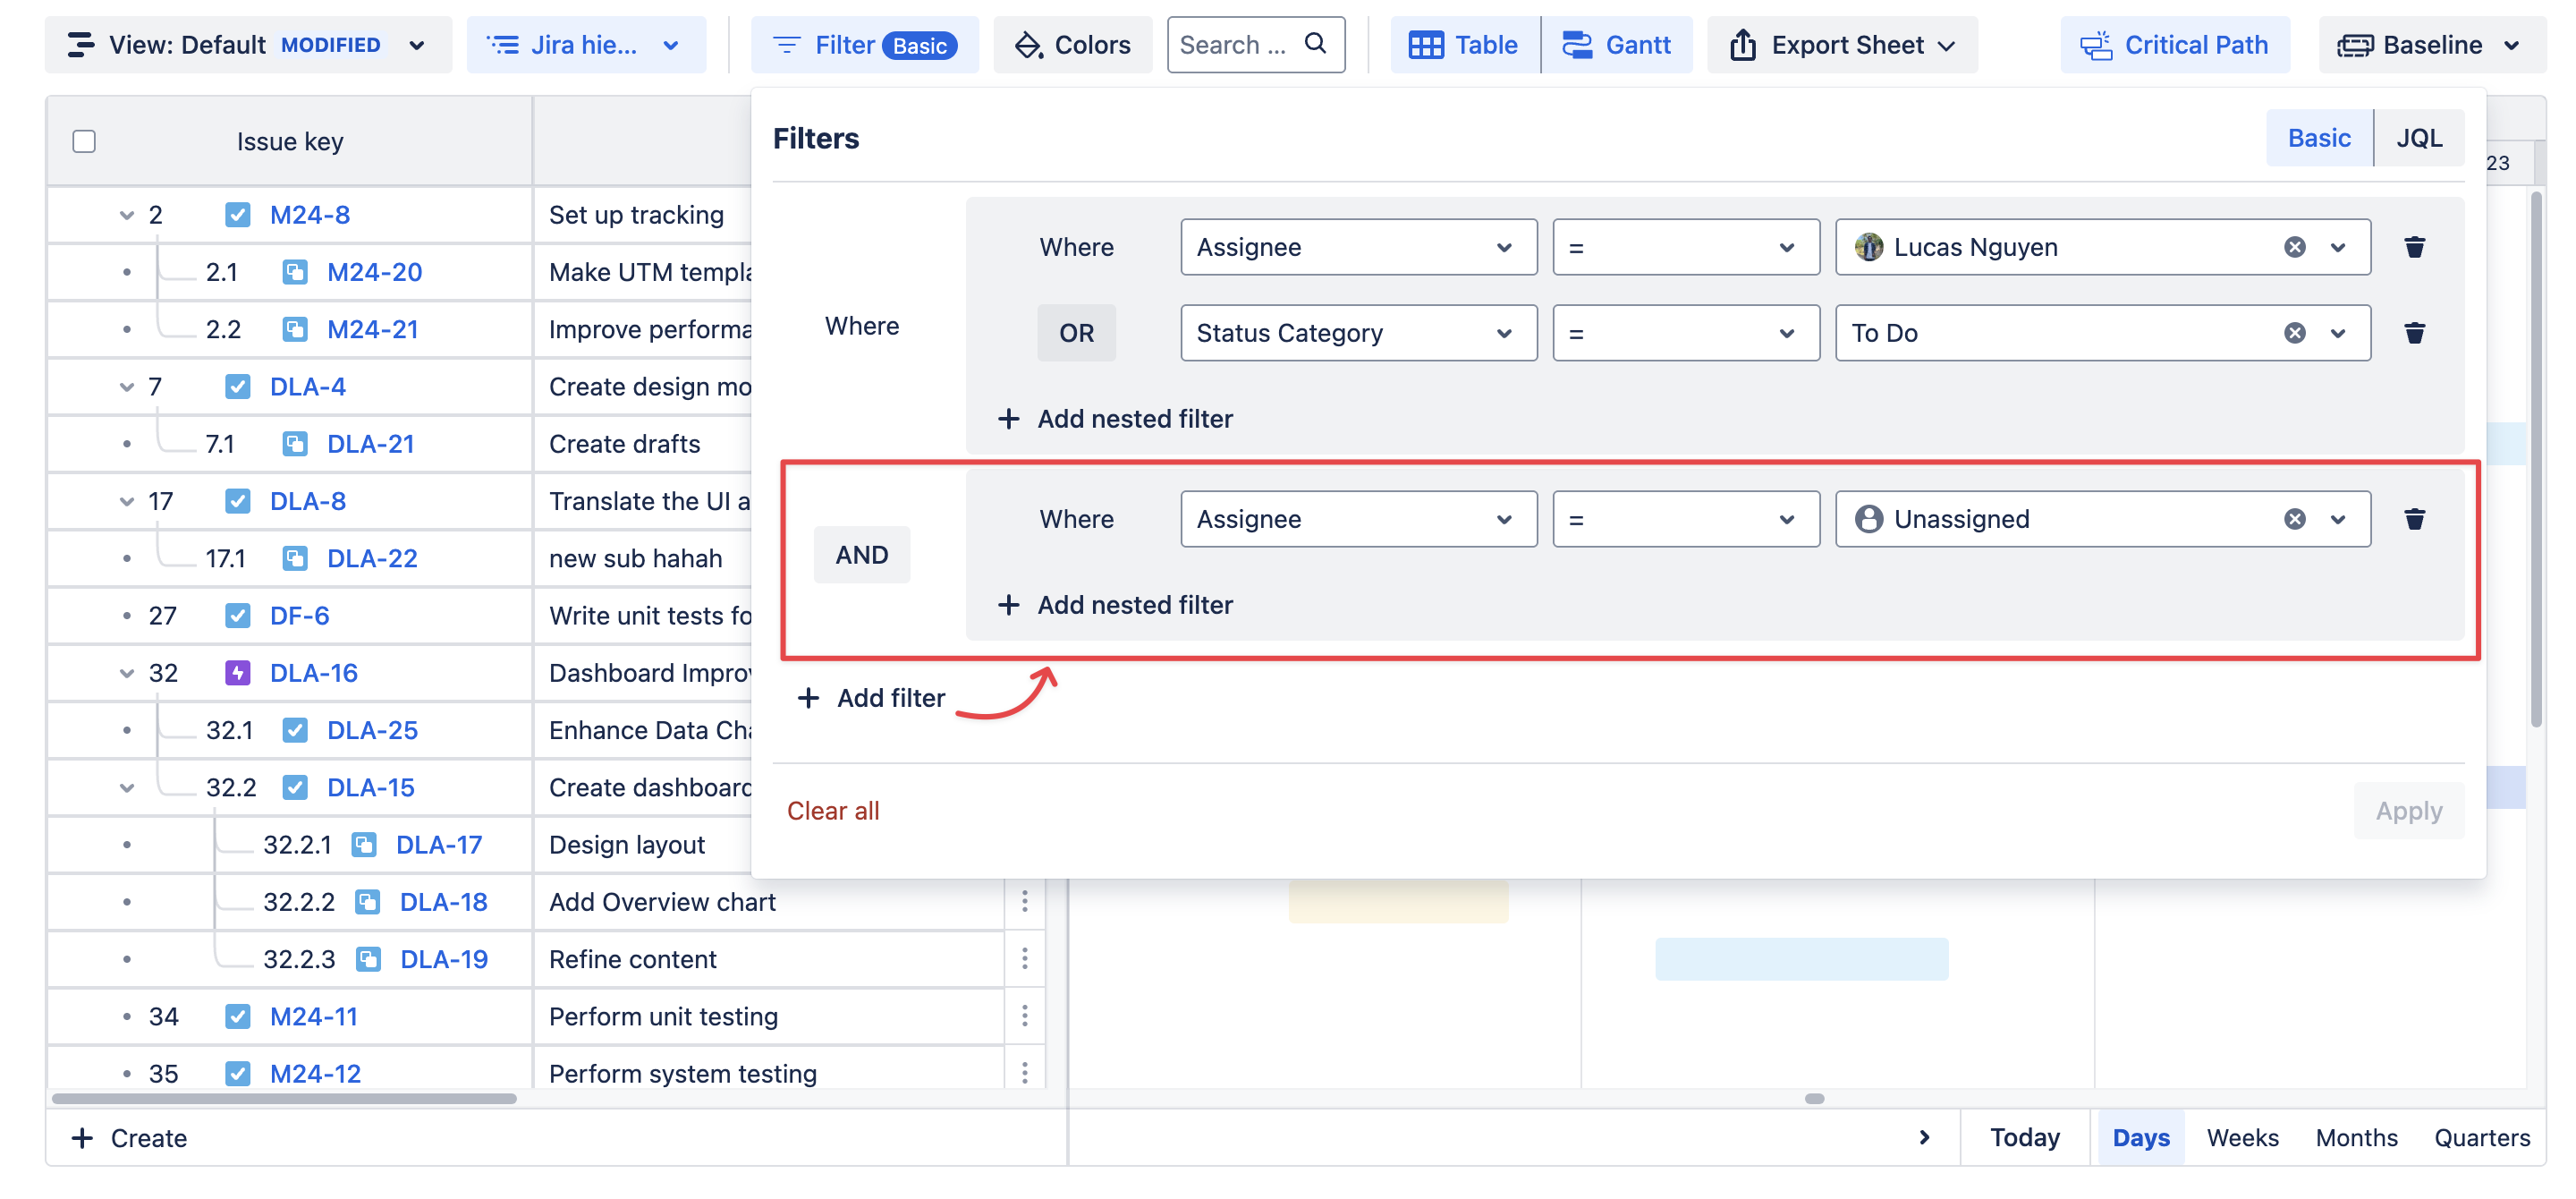Viewport: 2576px width, 1199px height.
Task: Clear the Lucas Nguyen value
Action: click(2294, 247)
